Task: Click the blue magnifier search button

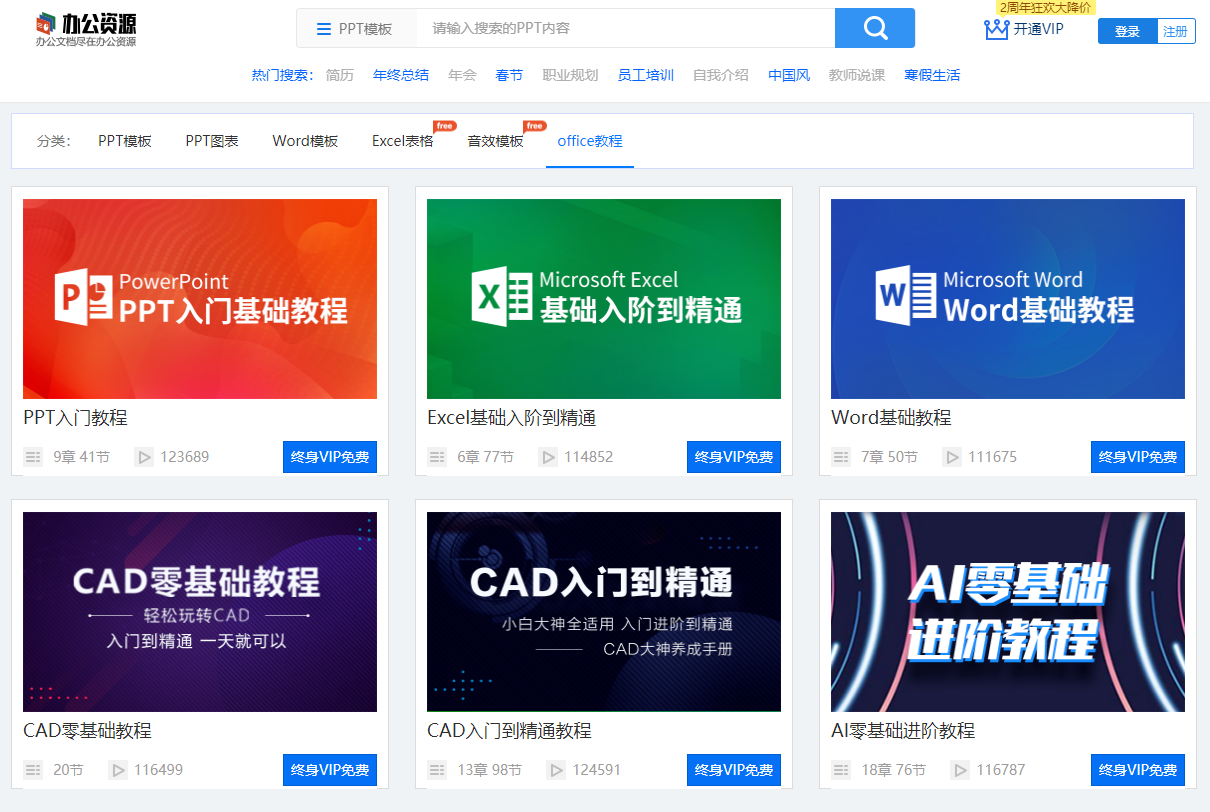Action: [875, 28]
